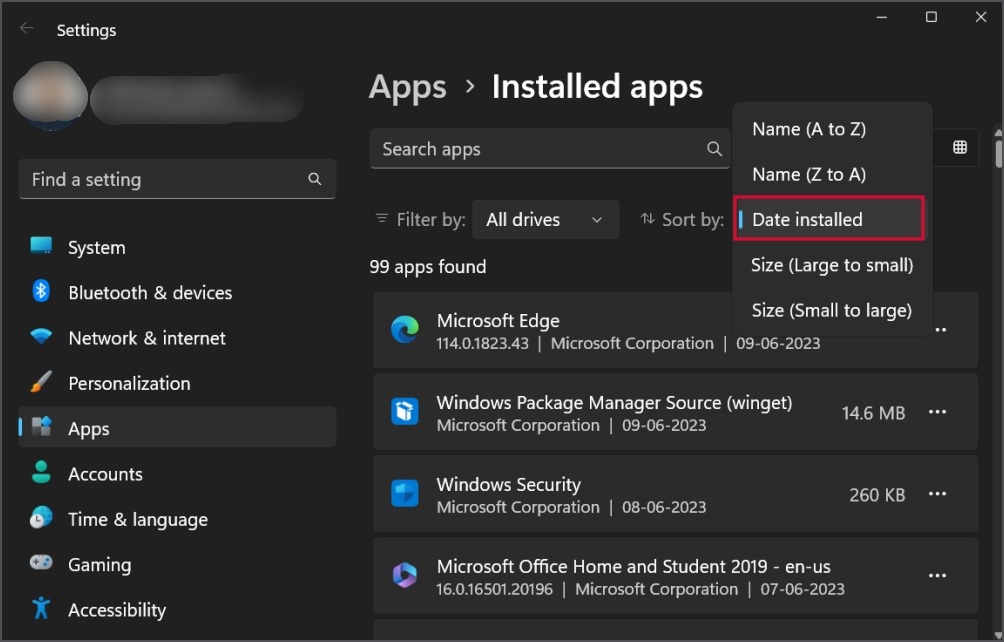Sort apps by Name (Z to A)
The image size is (1004, 642).
point(831,174)
